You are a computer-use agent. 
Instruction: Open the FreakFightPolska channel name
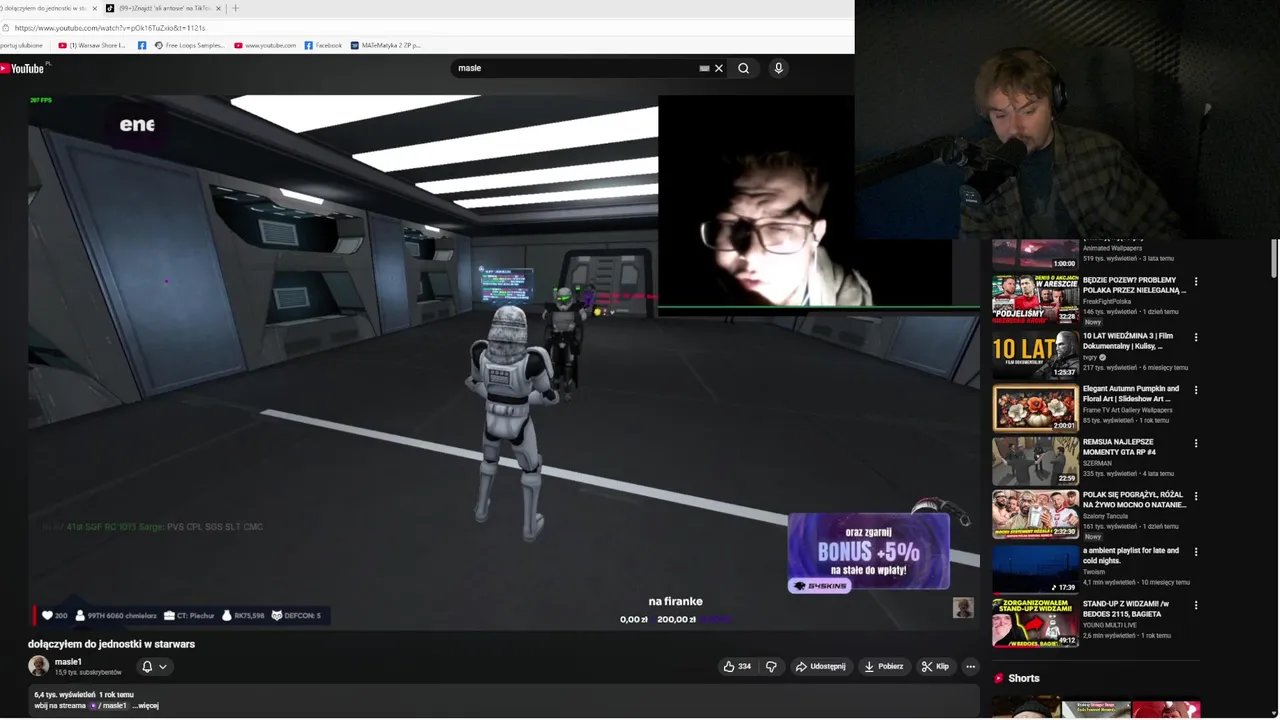click(1109, 301)
